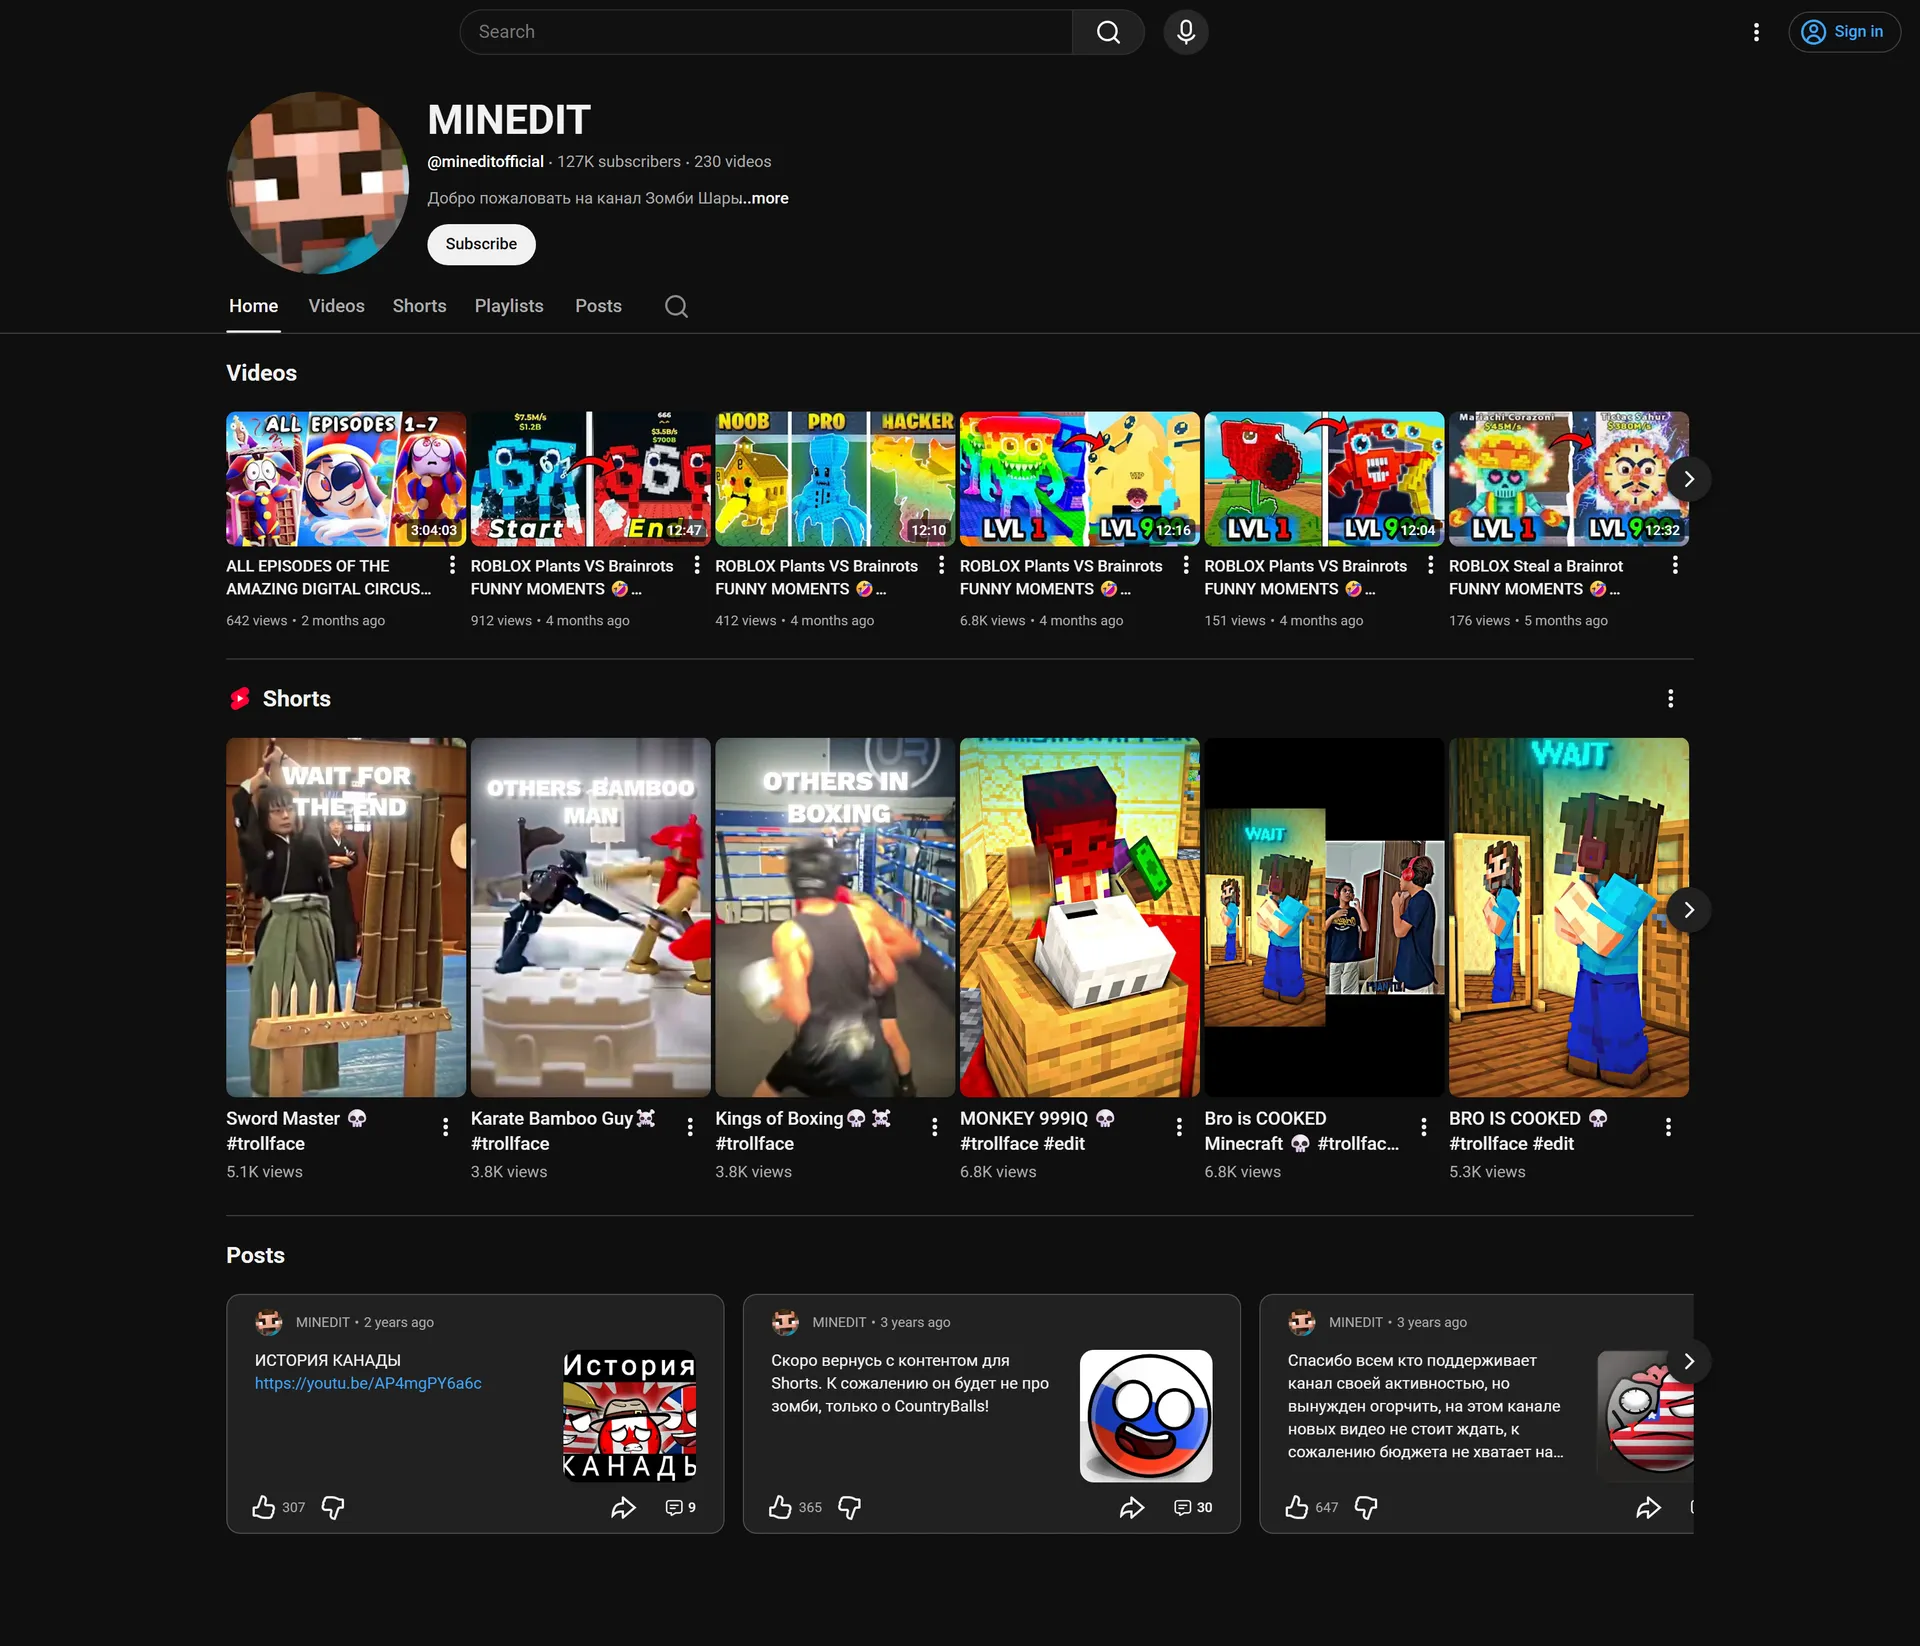Image resolution: width=1920 pixels, height=1646 pixels.
Task: Open the Sword Master #trollface short title
Action: 296,1130
